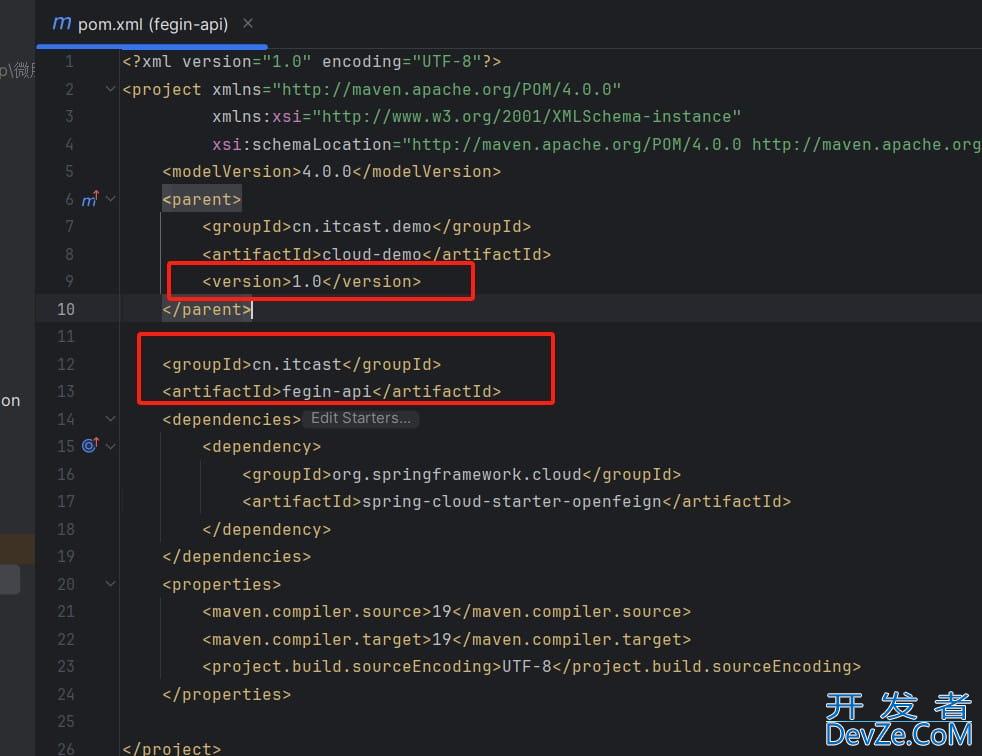
Task: Fold the dependency element on line 15
Action: pyautogui.click(x=111, y=446)
